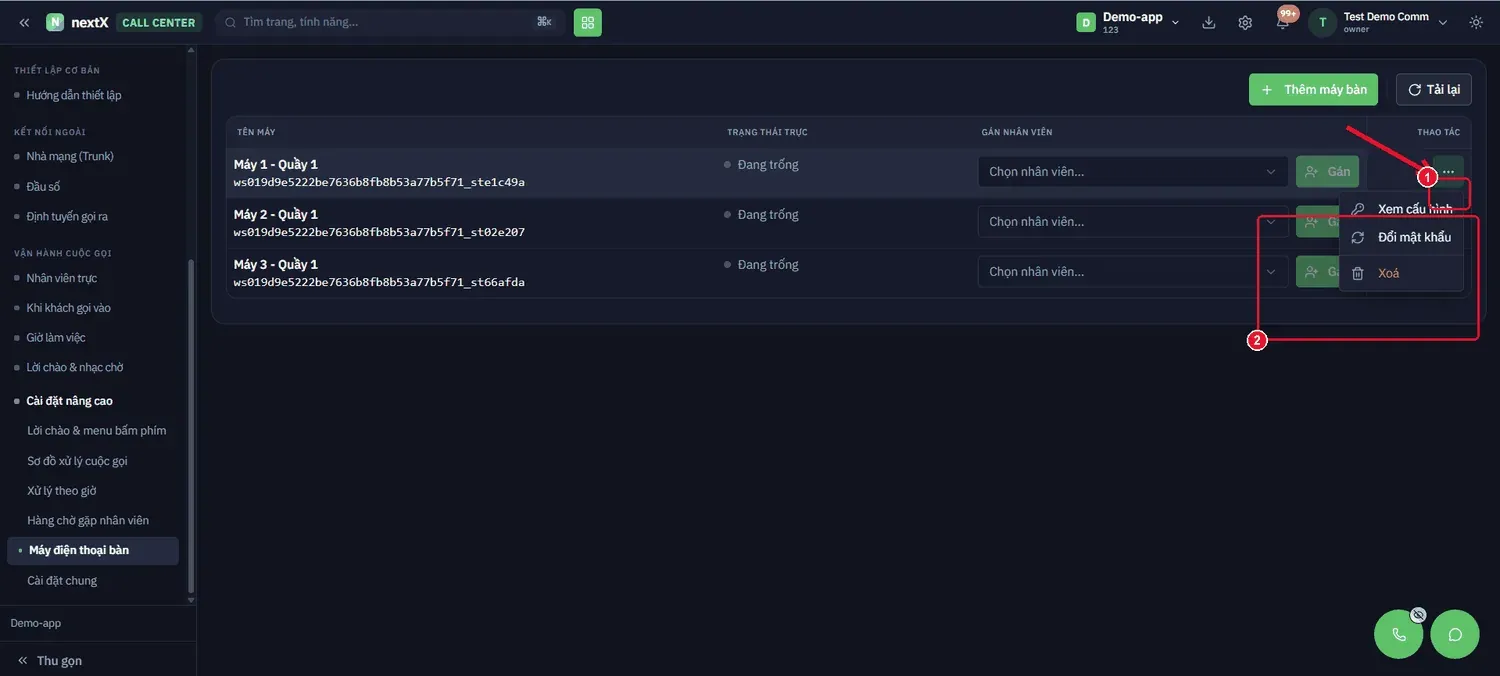
Task: Open "Chọn nhân viên" dropdown for Máy 1
Action: coord(1133,172)
